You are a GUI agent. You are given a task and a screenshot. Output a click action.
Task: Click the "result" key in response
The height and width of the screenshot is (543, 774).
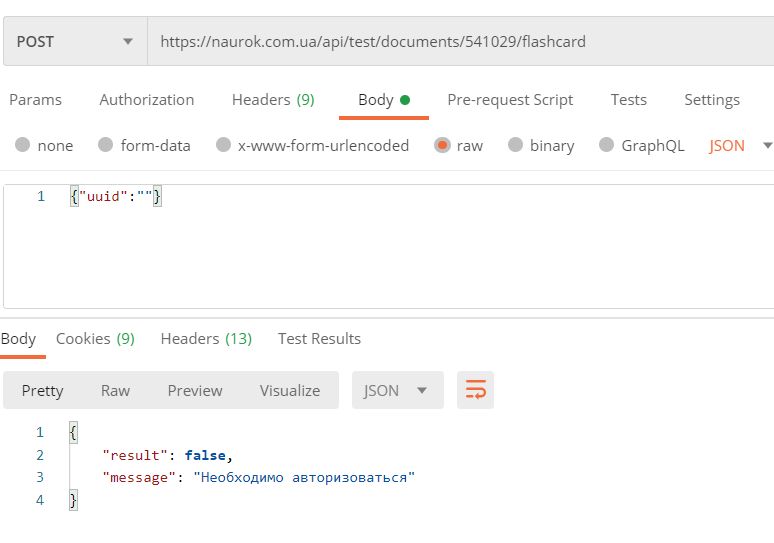click(x=135, y=455)
